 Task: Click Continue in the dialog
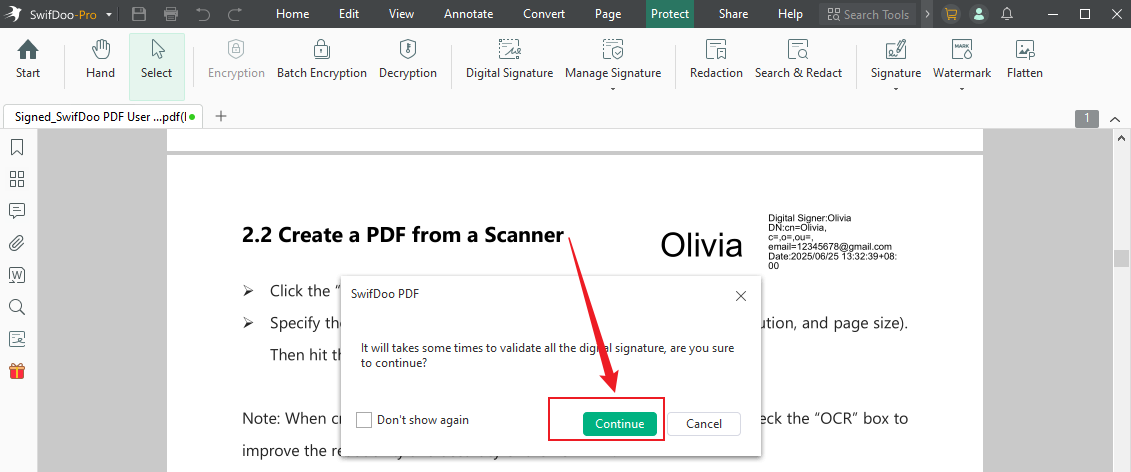click(620, 424)
